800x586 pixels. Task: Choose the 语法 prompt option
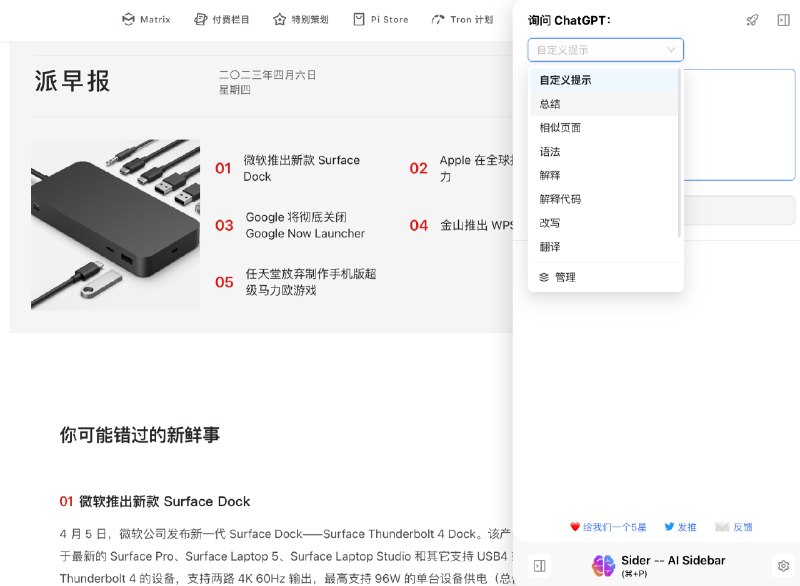604,151
